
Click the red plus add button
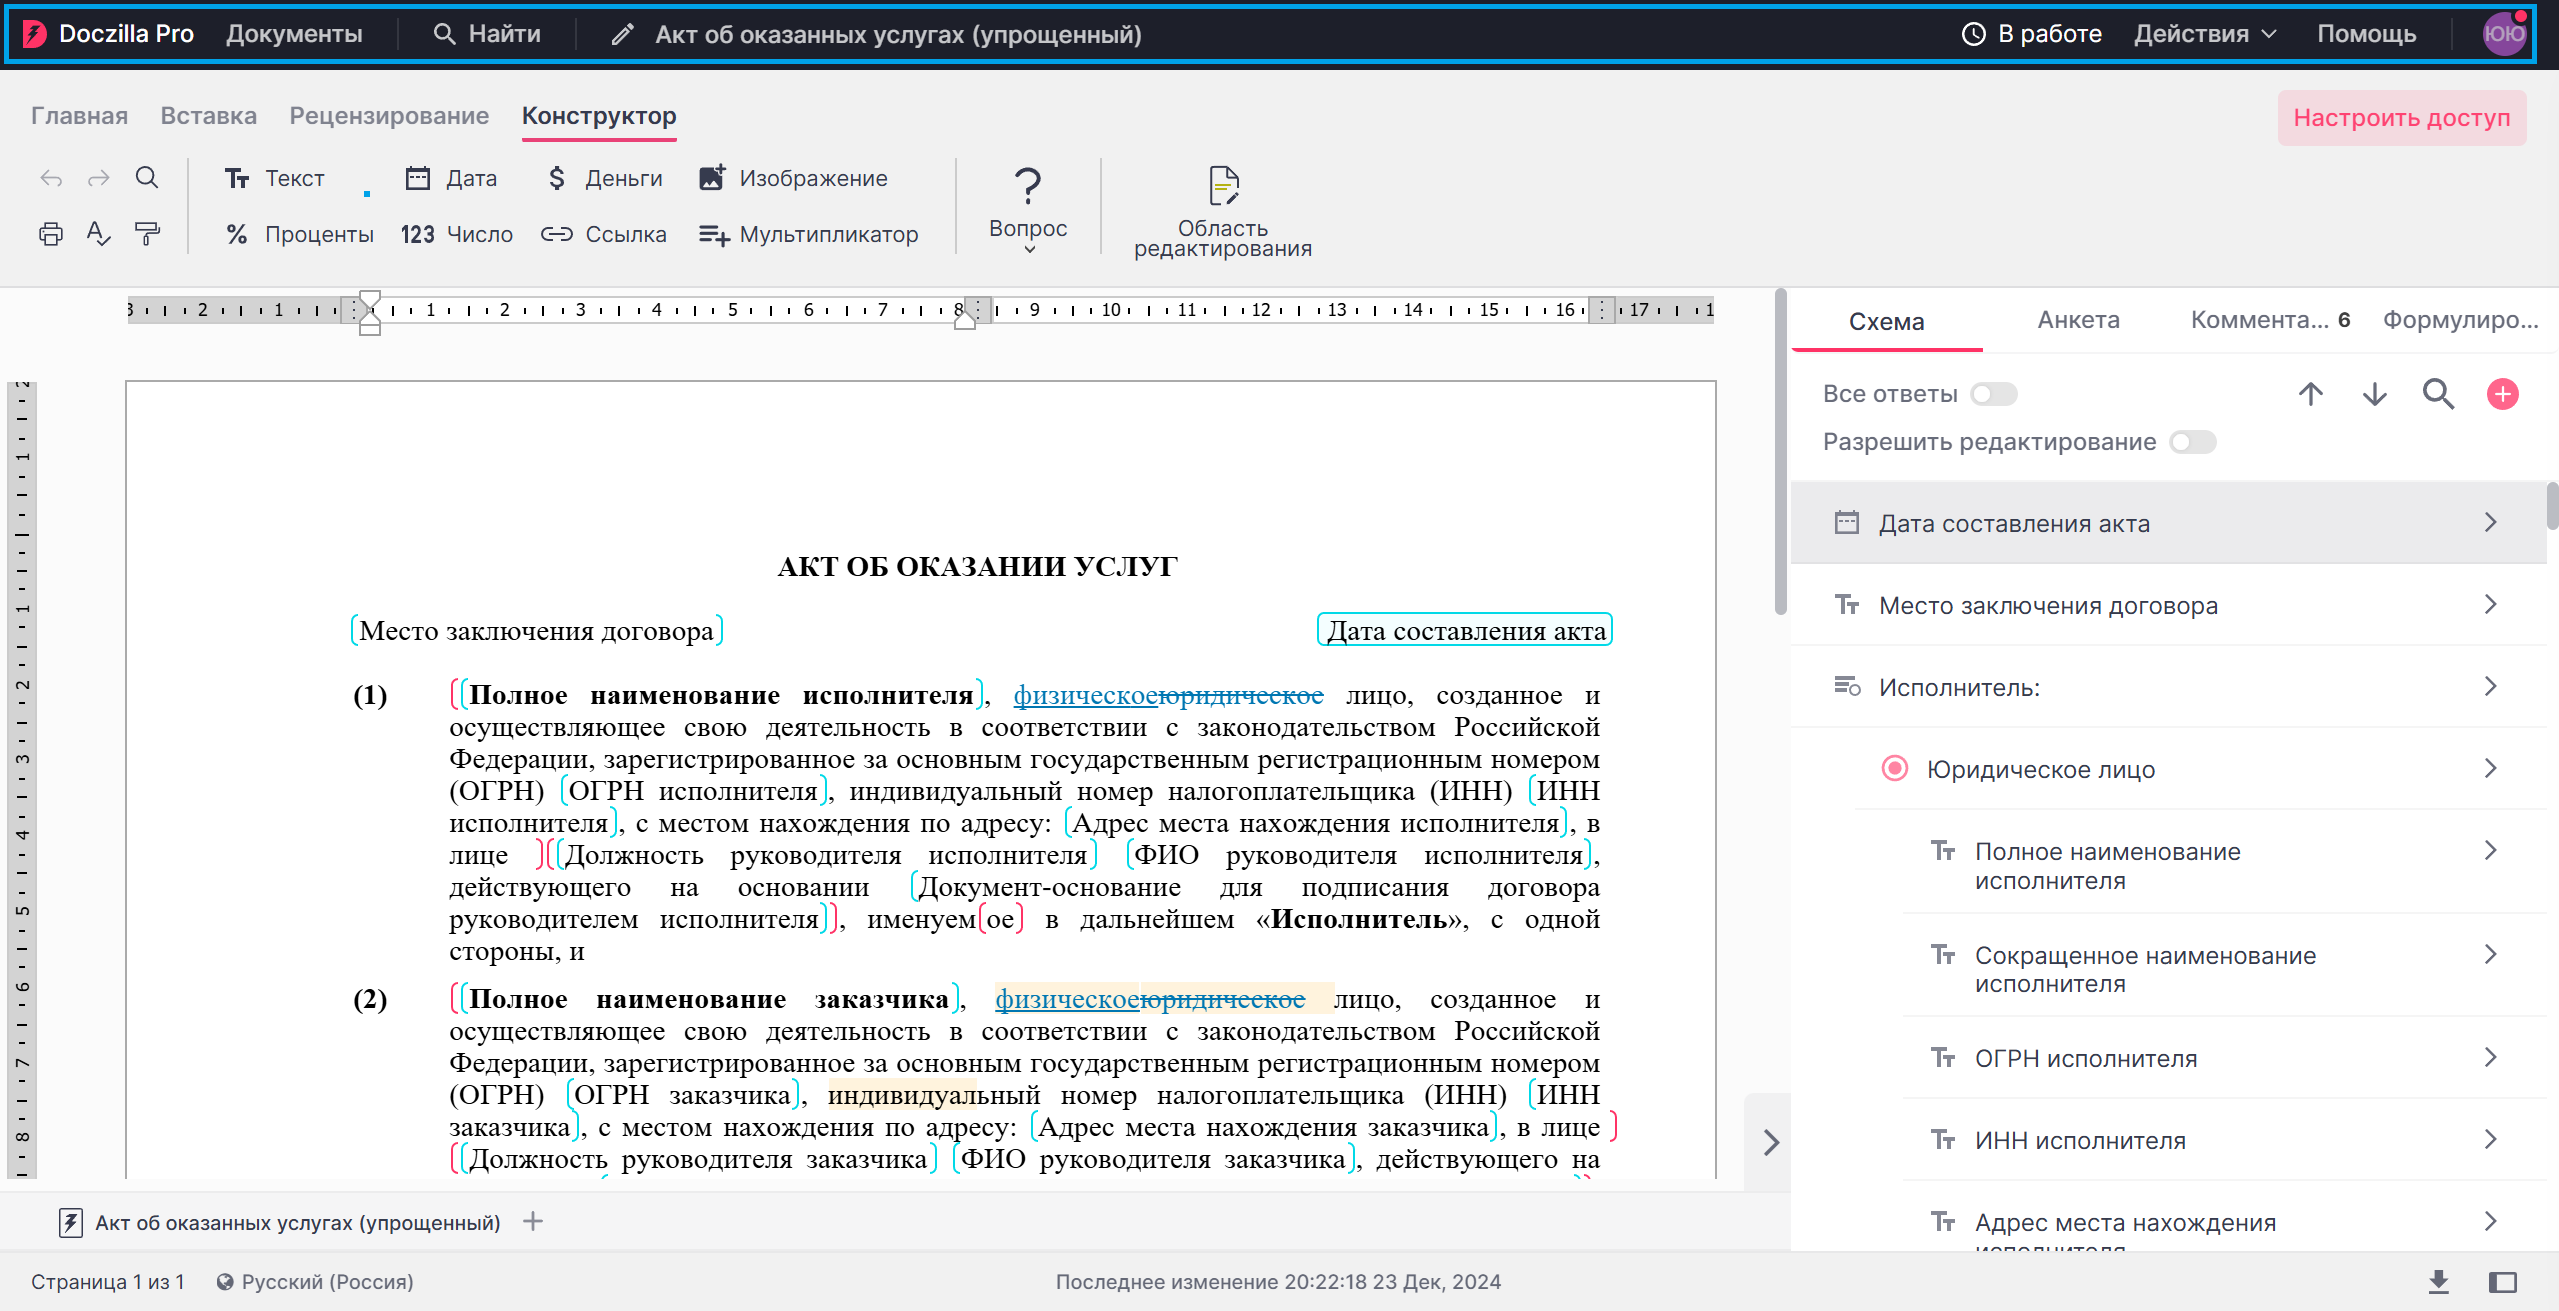2502,394
